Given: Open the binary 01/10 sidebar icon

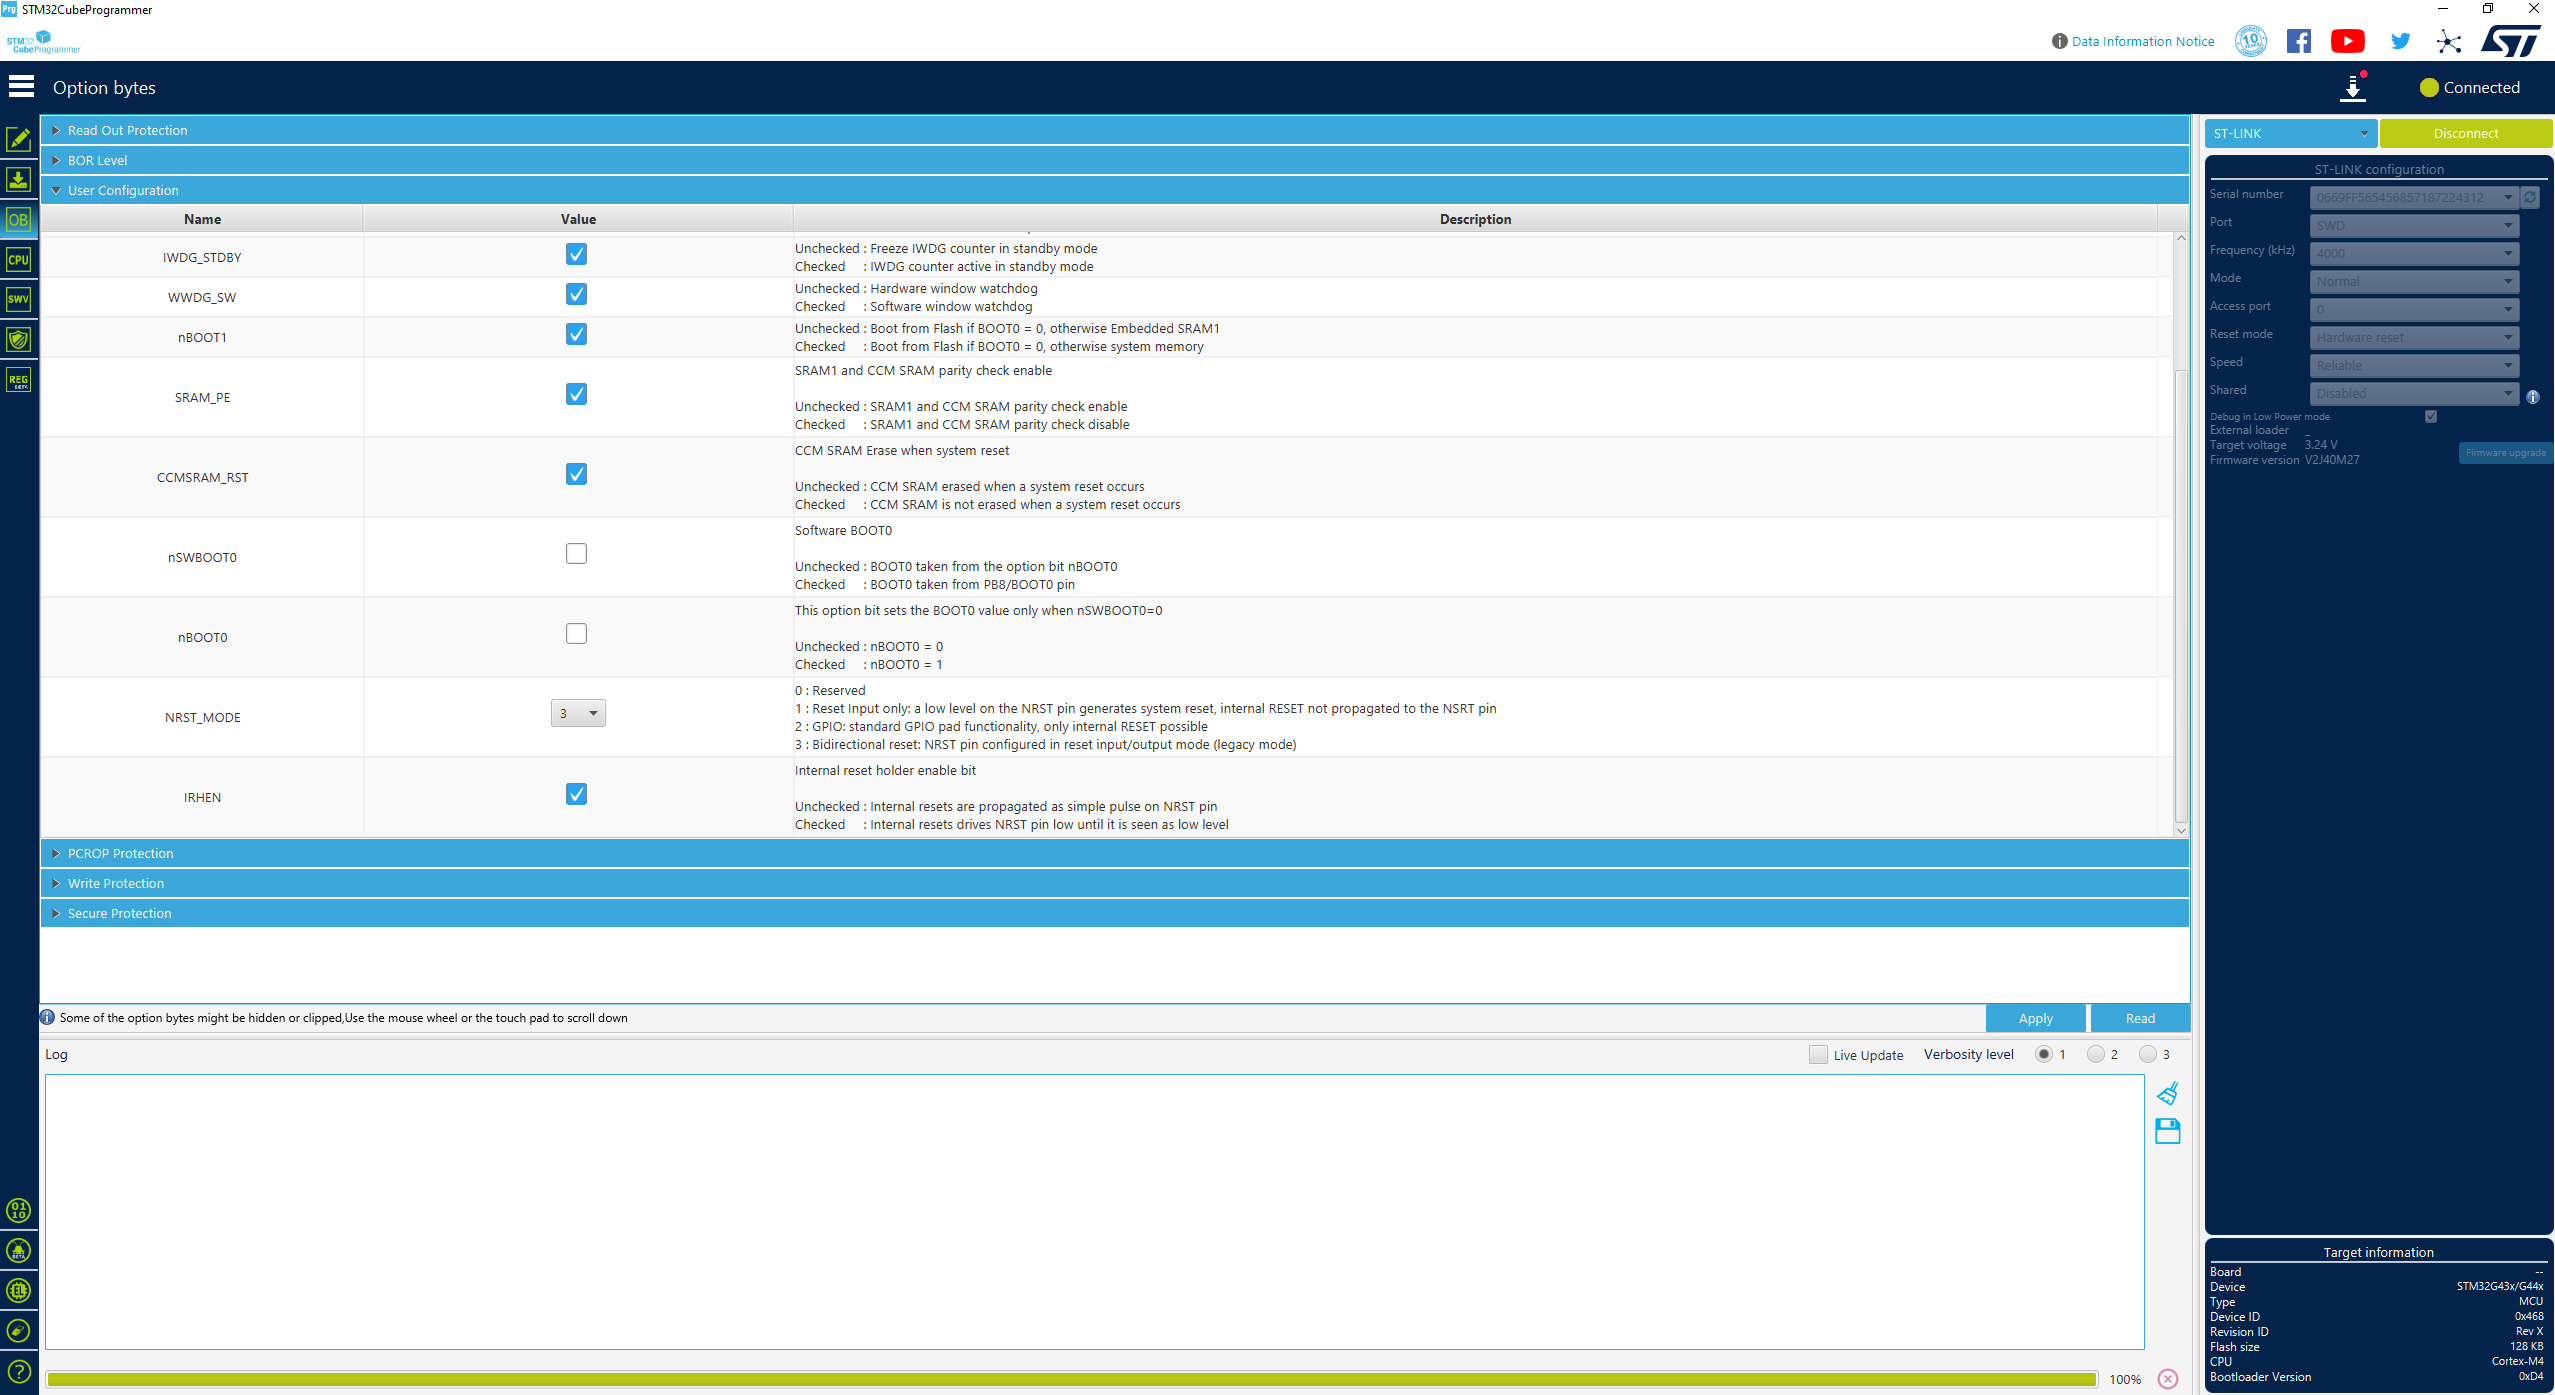Looking at the screenshot, I should [x=18, y=1210].
